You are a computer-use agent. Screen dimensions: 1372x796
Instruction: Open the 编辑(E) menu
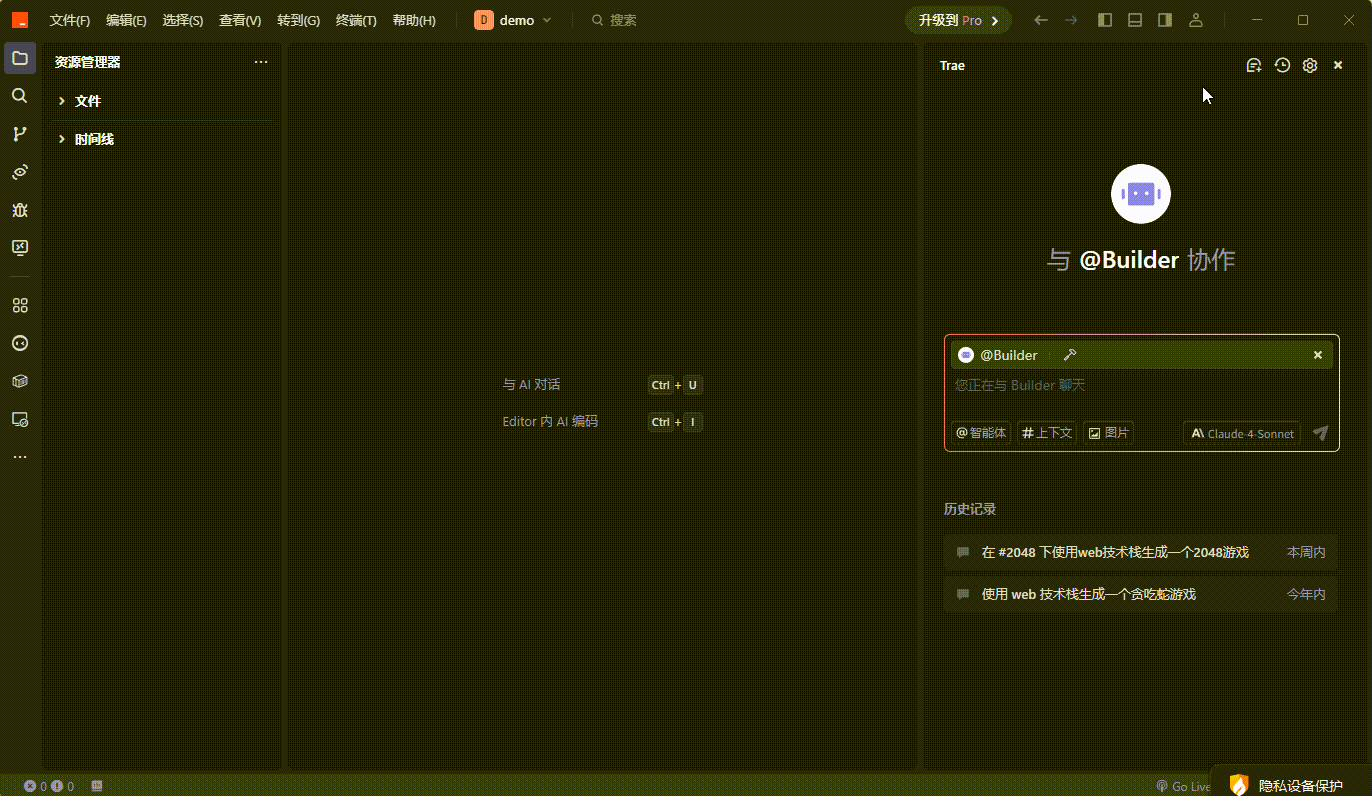(x=126, y=20)
